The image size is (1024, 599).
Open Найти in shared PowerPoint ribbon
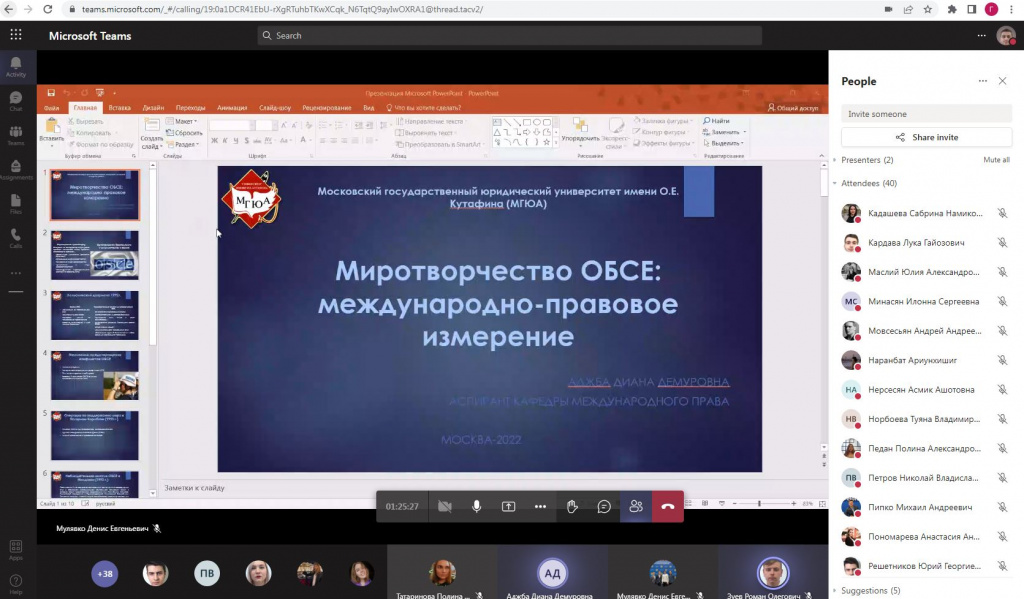(716, 121)
